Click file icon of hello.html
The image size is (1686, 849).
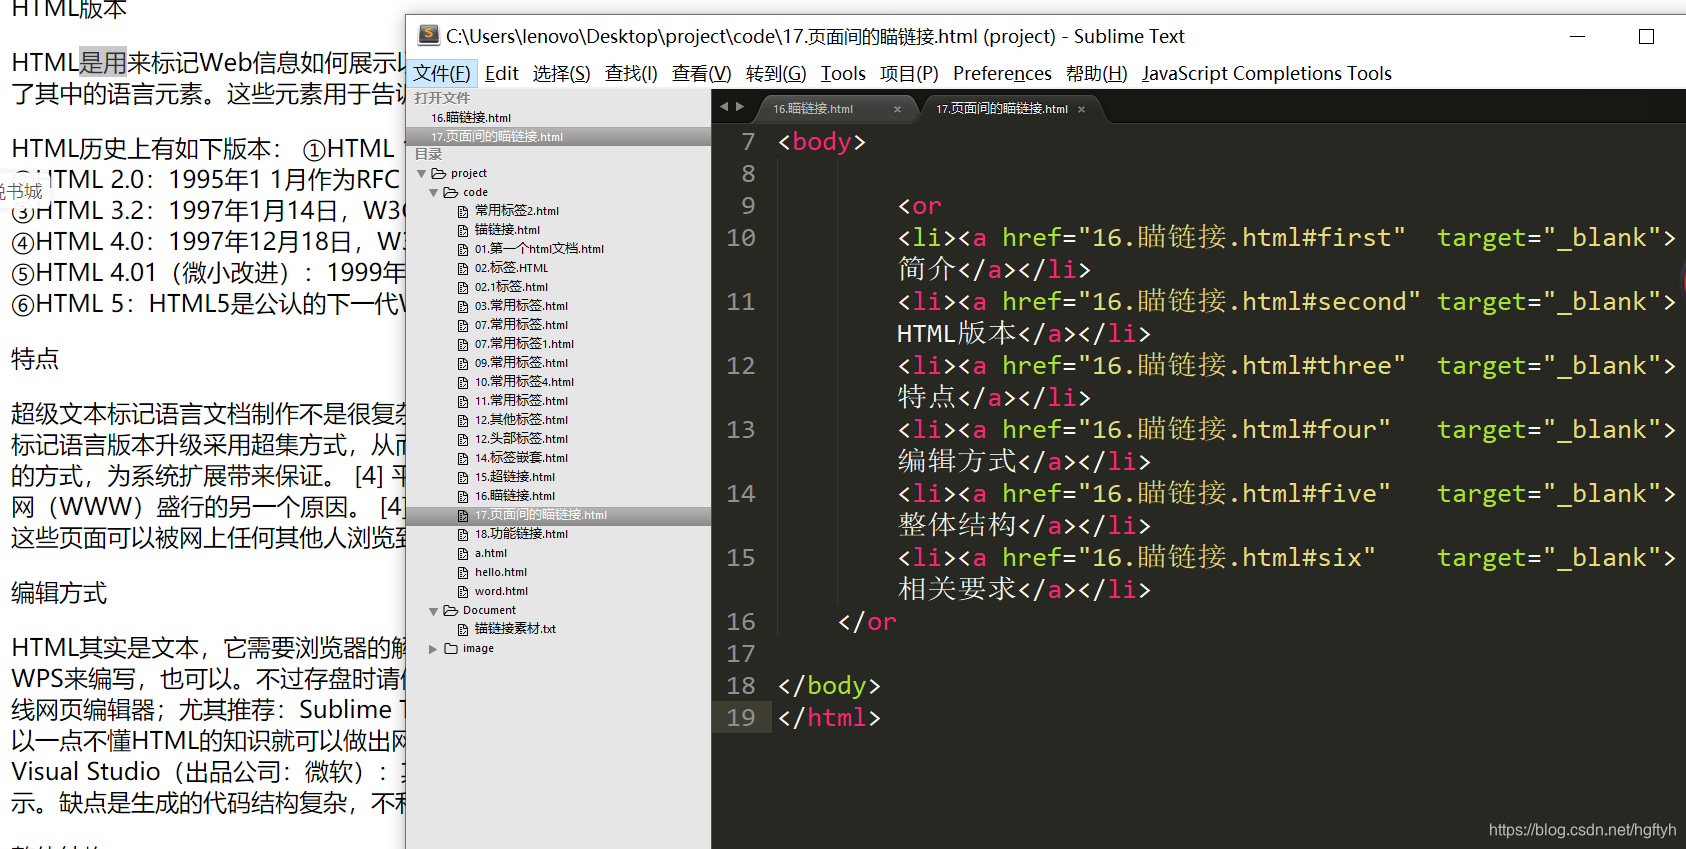(463, 572)
